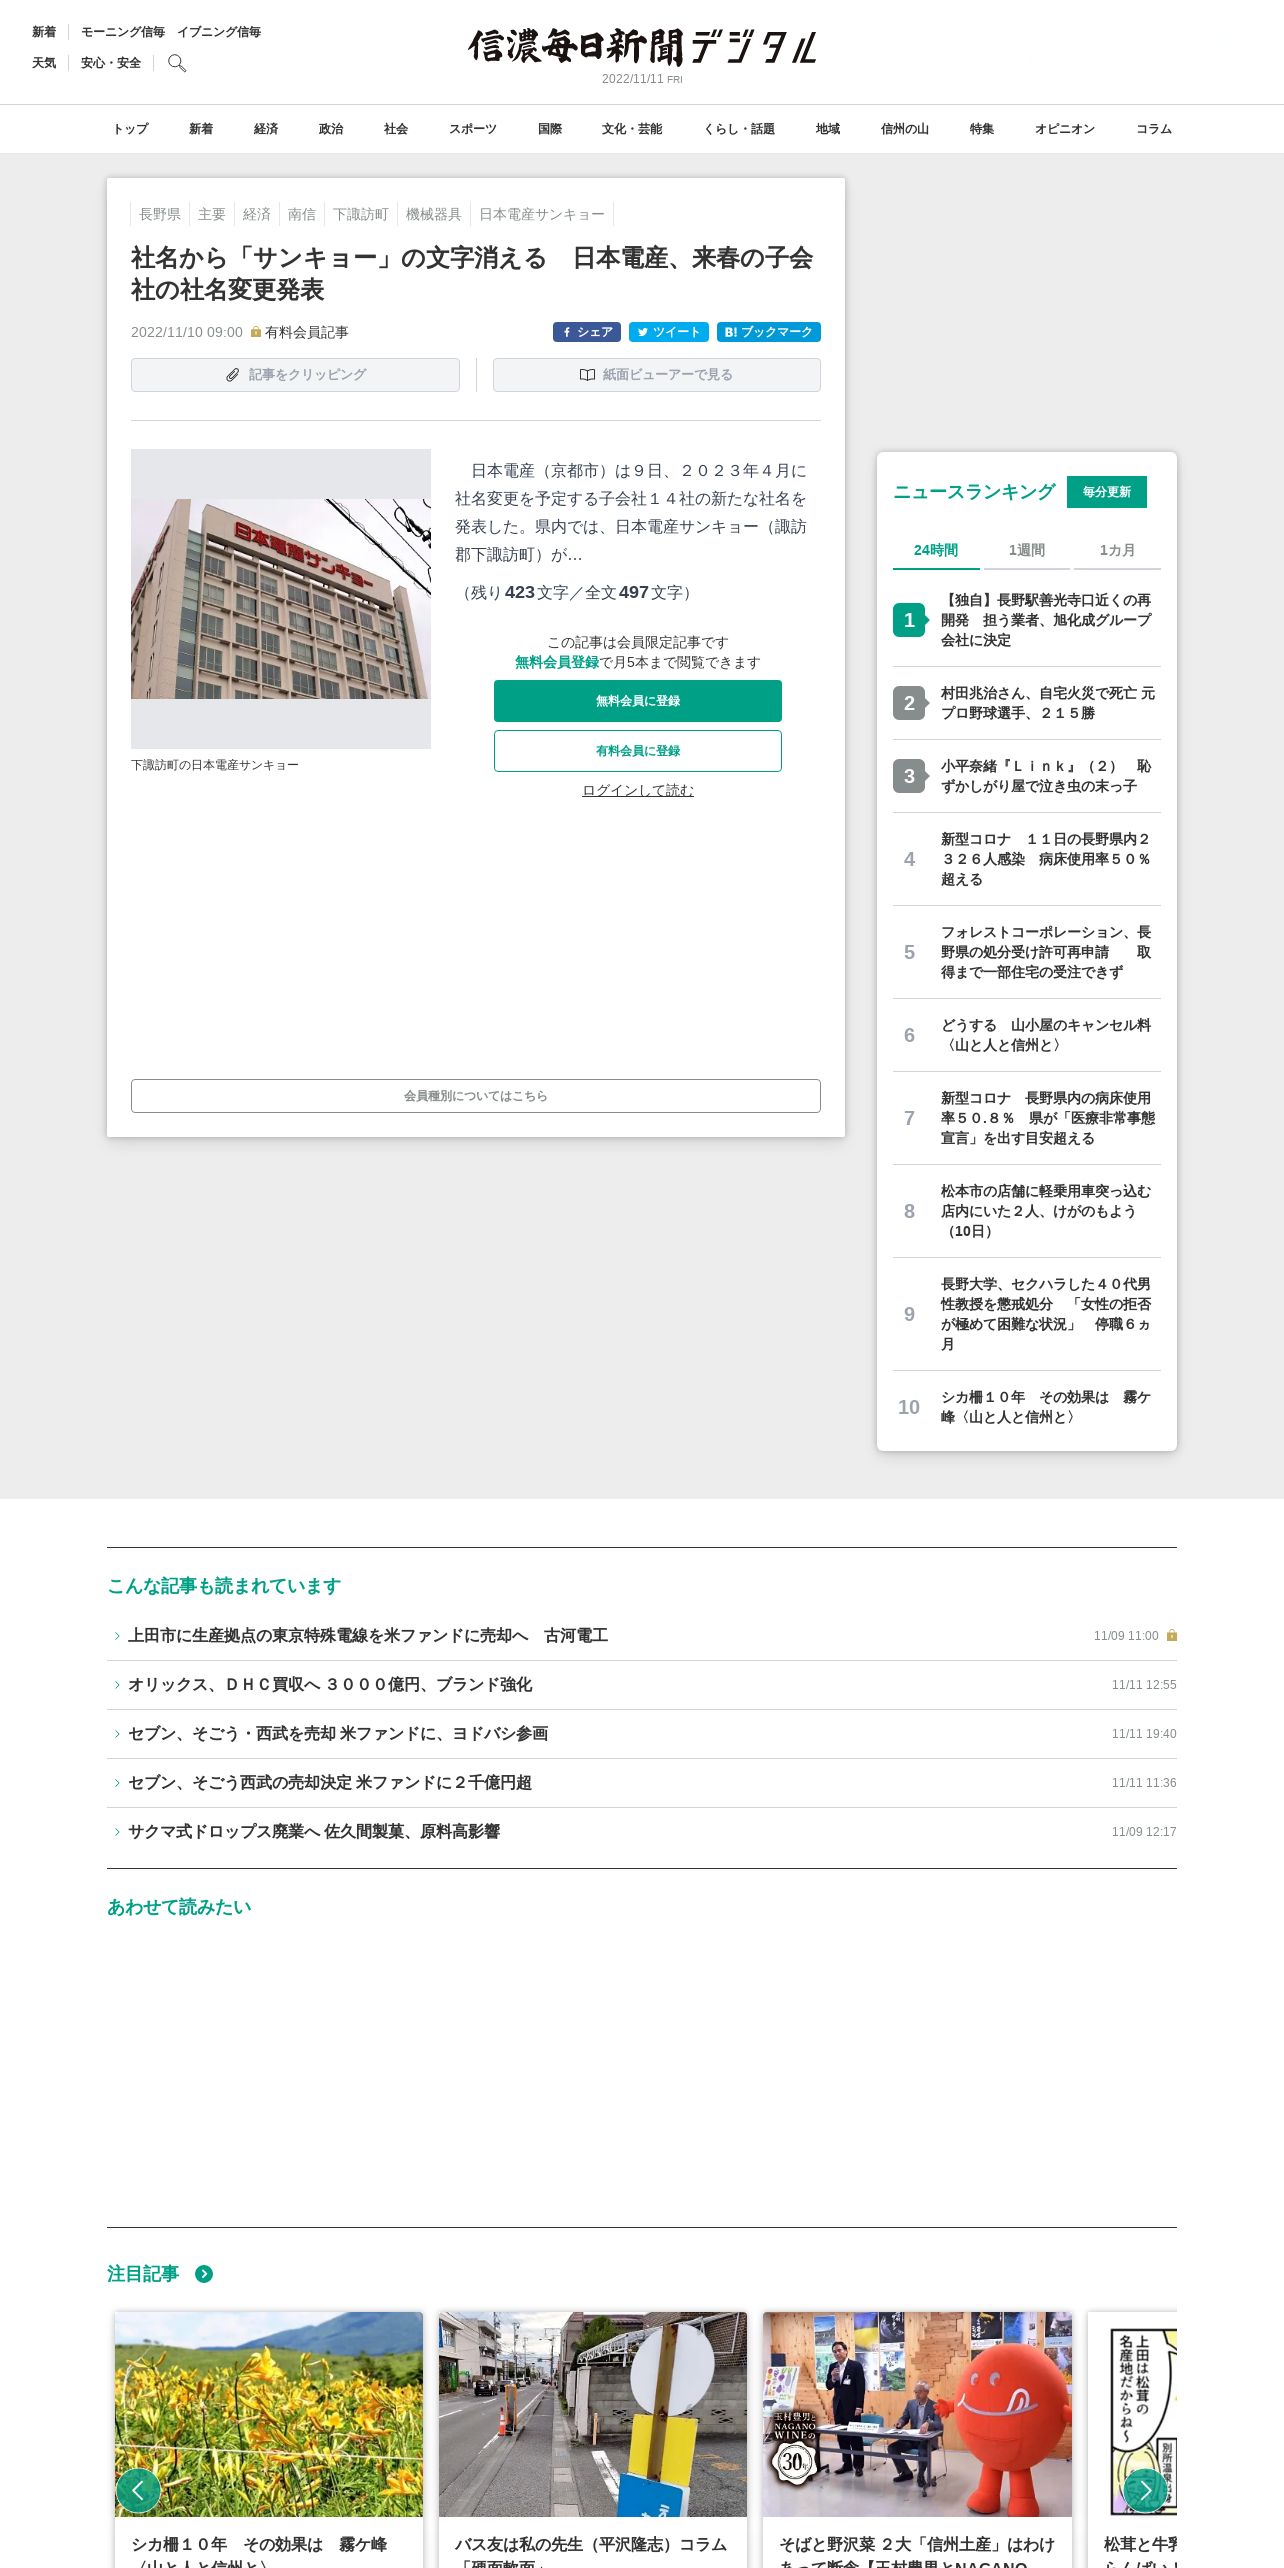Open そばと野沢菜 信州土産 thumbnail
Image resolution: width=1284 pixels, height=2568 pixels.
[917, 2414]
